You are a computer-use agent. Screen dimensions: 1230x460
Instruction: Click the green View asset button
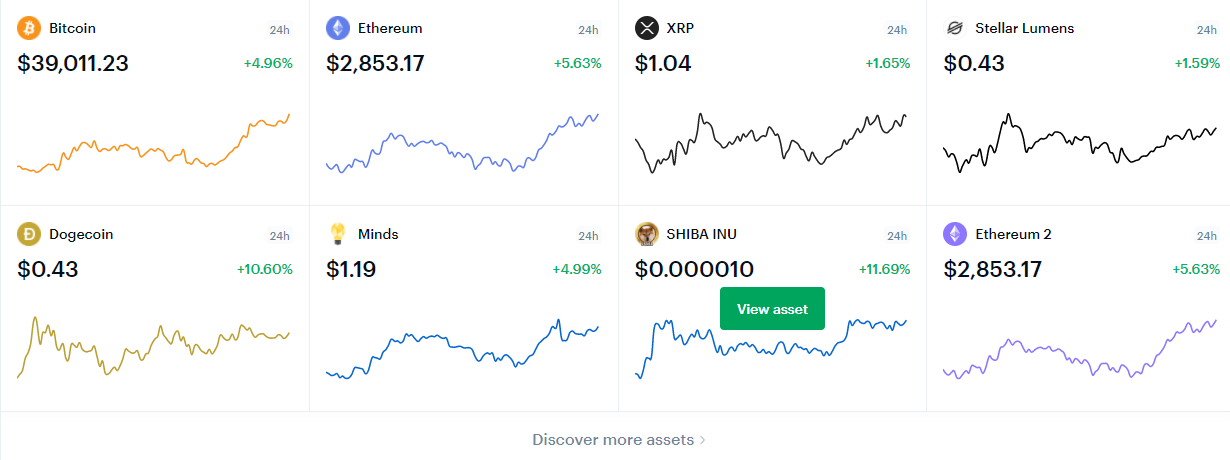click(x=772, y=309)
